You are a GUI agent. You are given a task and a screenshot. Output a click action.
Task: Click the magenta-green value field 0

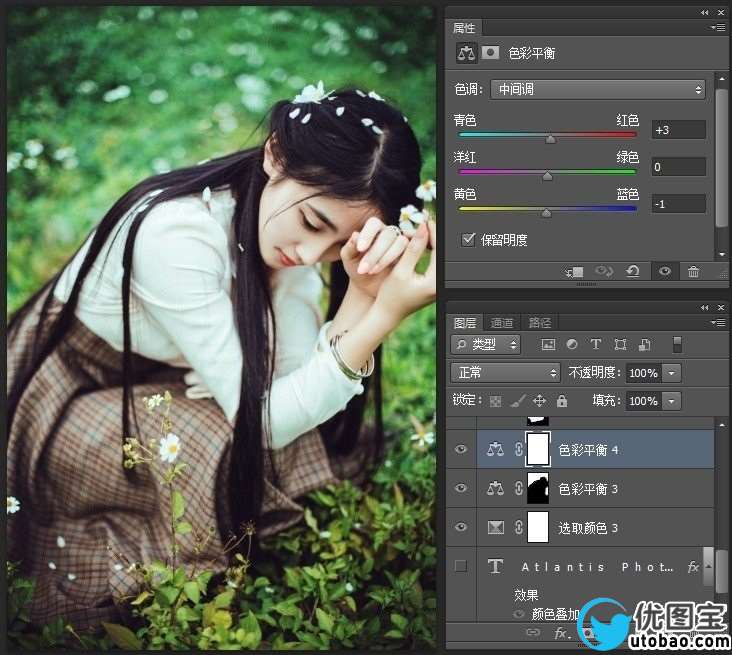coord(679,167)
